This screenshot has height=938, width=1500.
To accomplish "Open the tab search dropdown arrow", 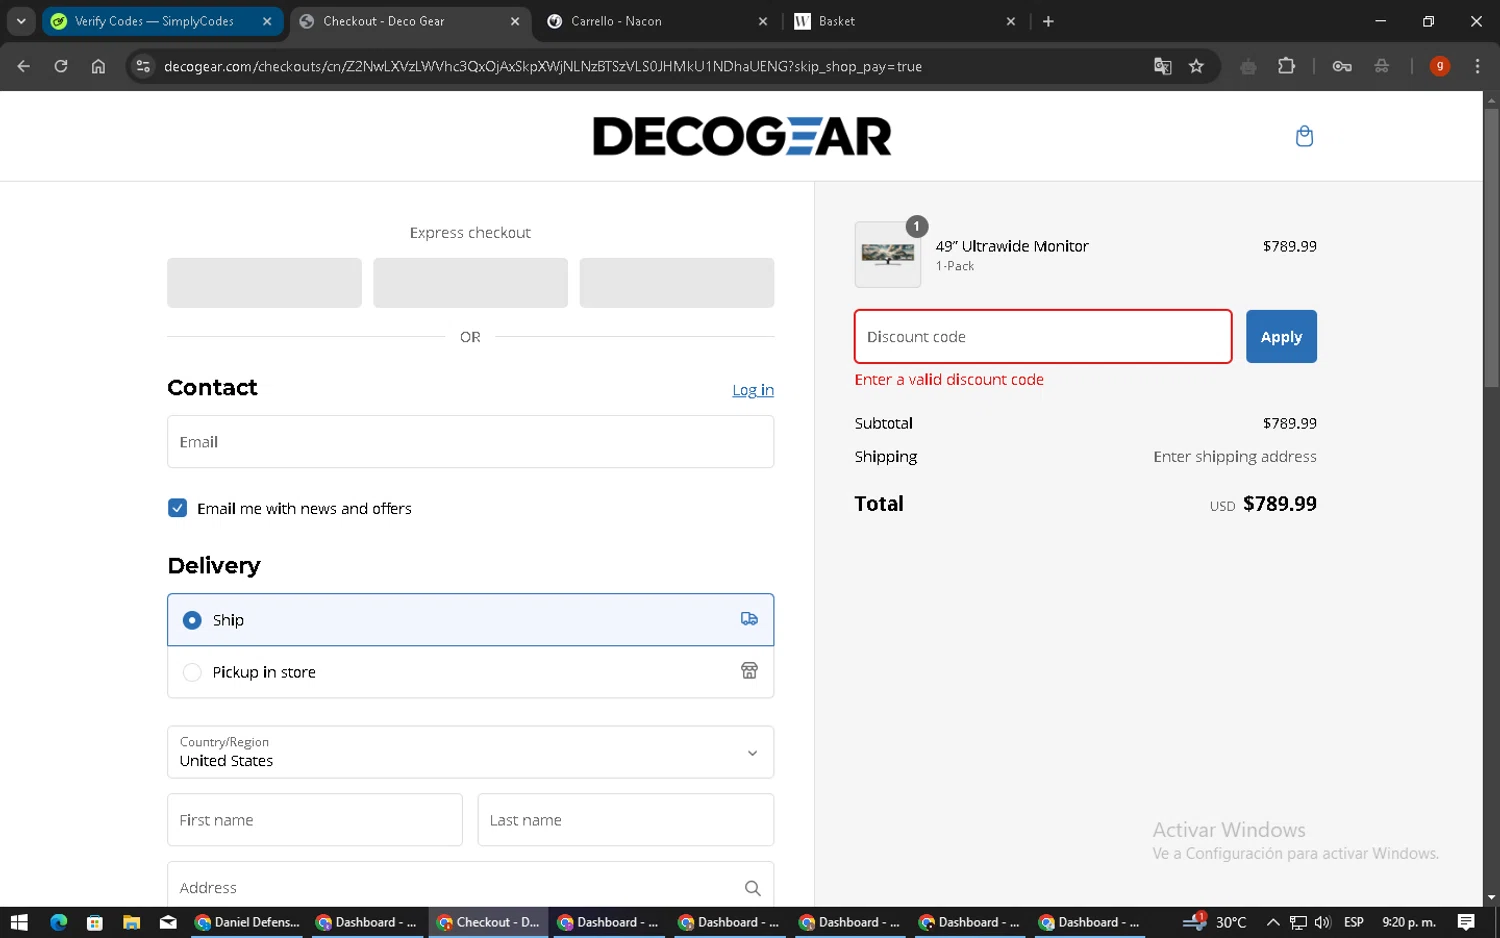I will [x=21, y=21].
